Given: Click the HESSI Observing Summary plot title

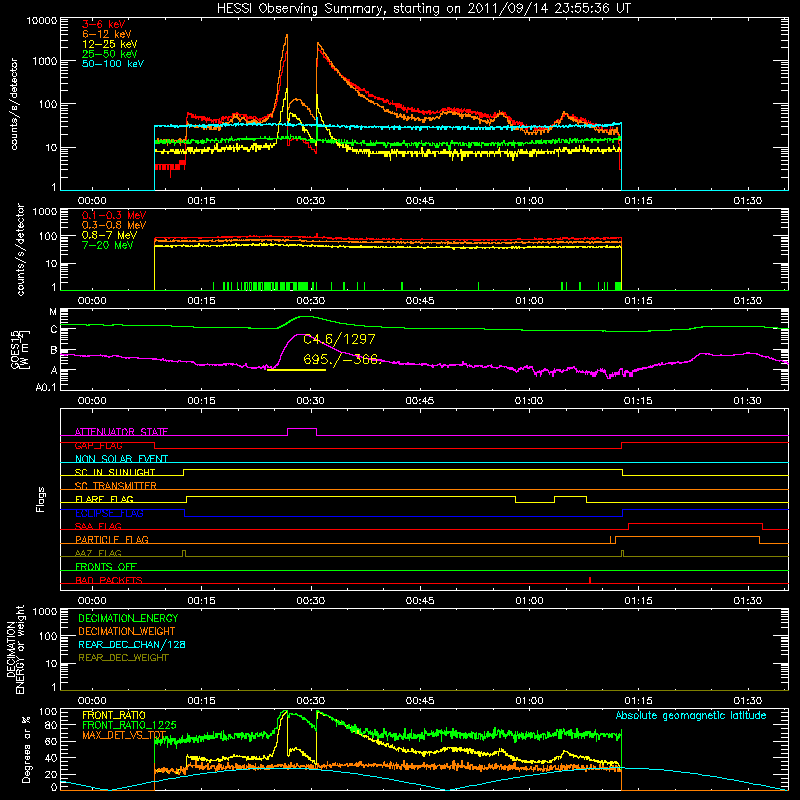Looking at the screenshot, I should pos(423,9).
